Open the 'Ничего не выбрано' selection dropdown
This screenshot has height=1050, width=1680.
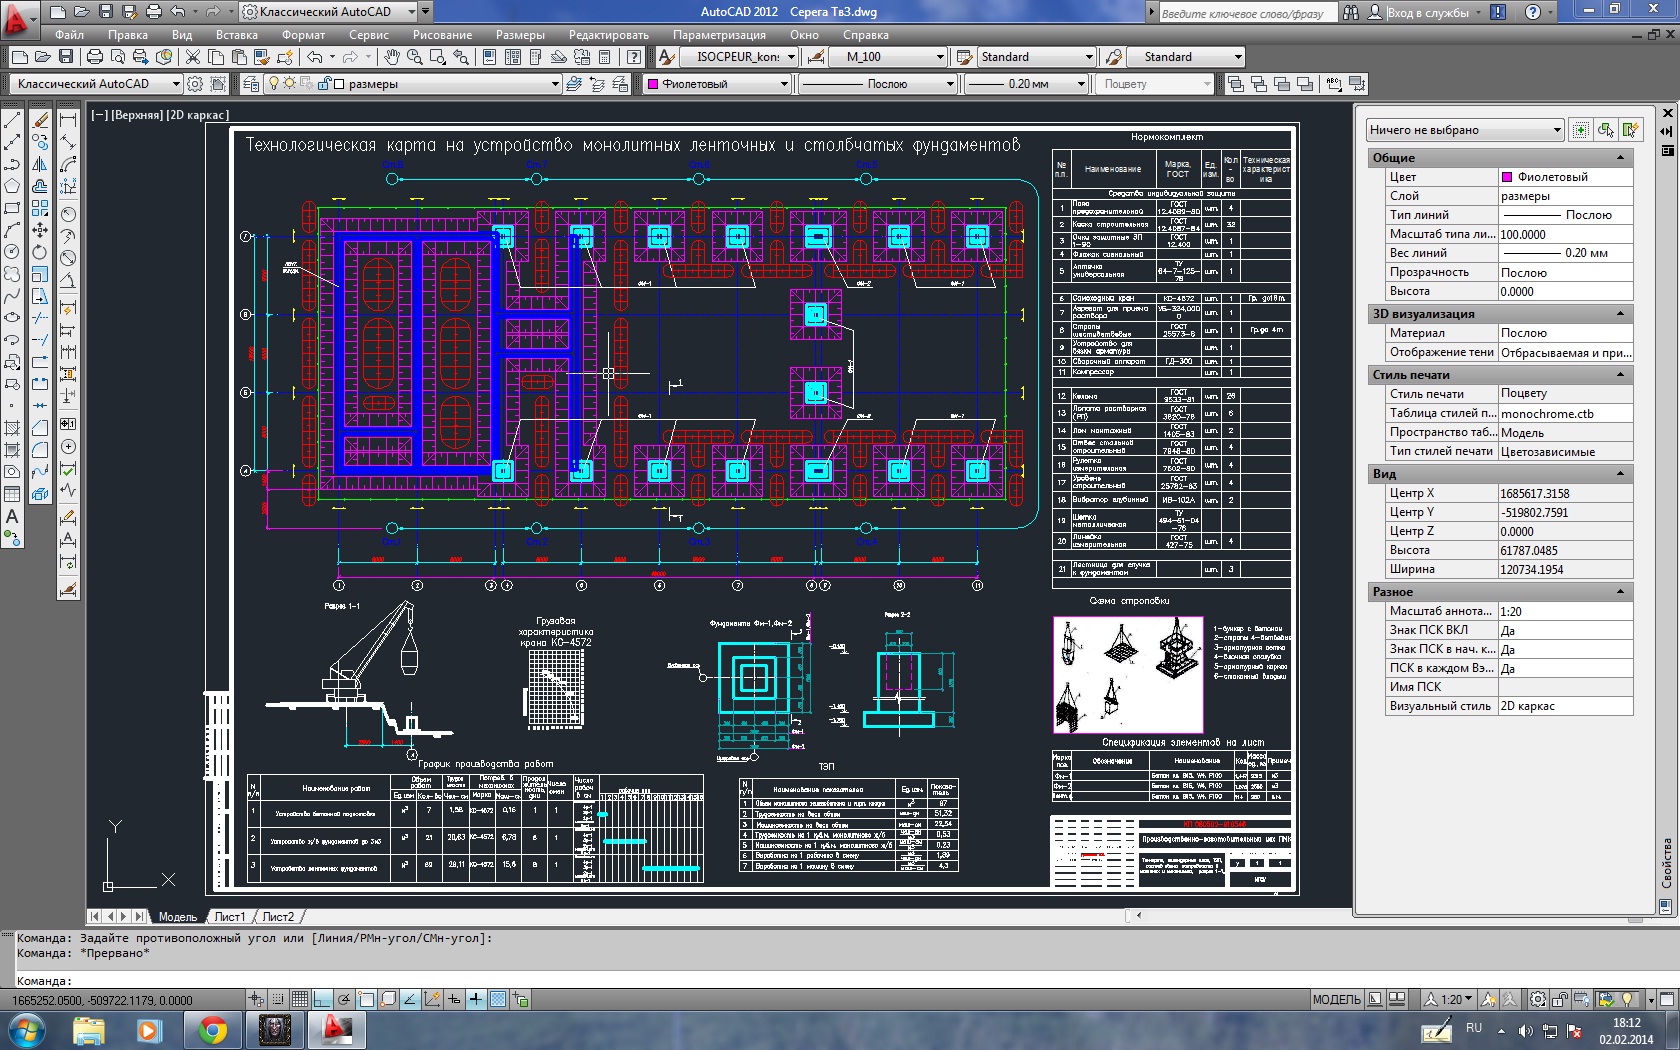[x=1464, y=130]
